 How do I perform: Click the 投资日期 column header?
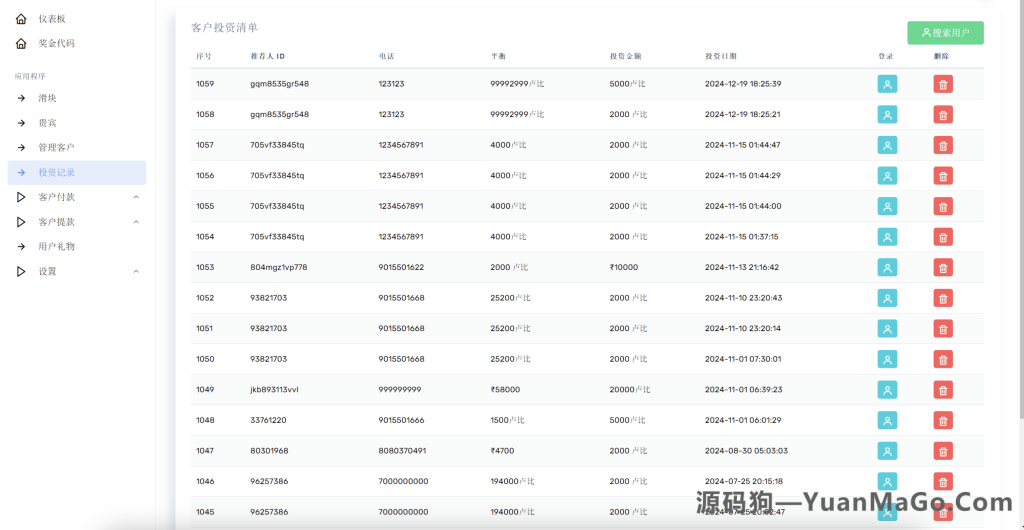point(721,56)
